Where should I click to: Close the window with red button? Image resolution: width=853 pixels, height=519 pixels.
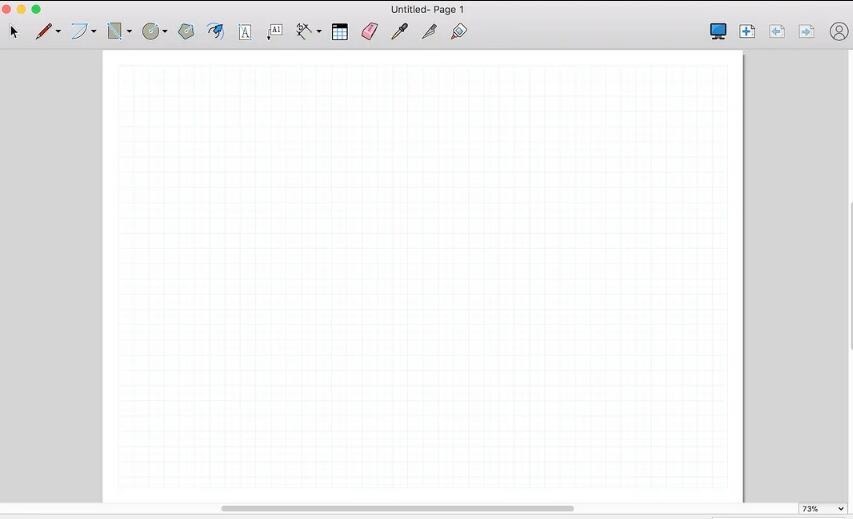[6, 9]
